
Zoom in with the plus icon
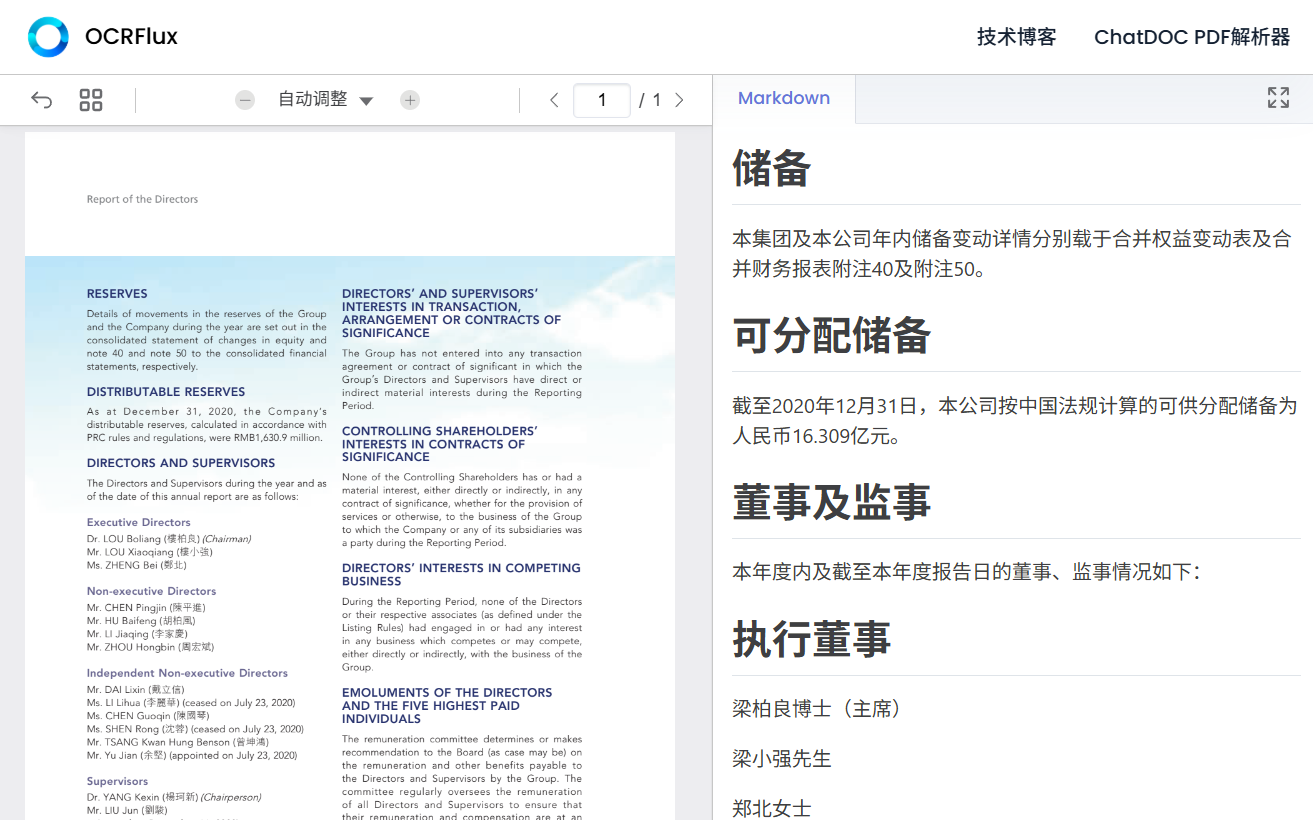point(410,100)
